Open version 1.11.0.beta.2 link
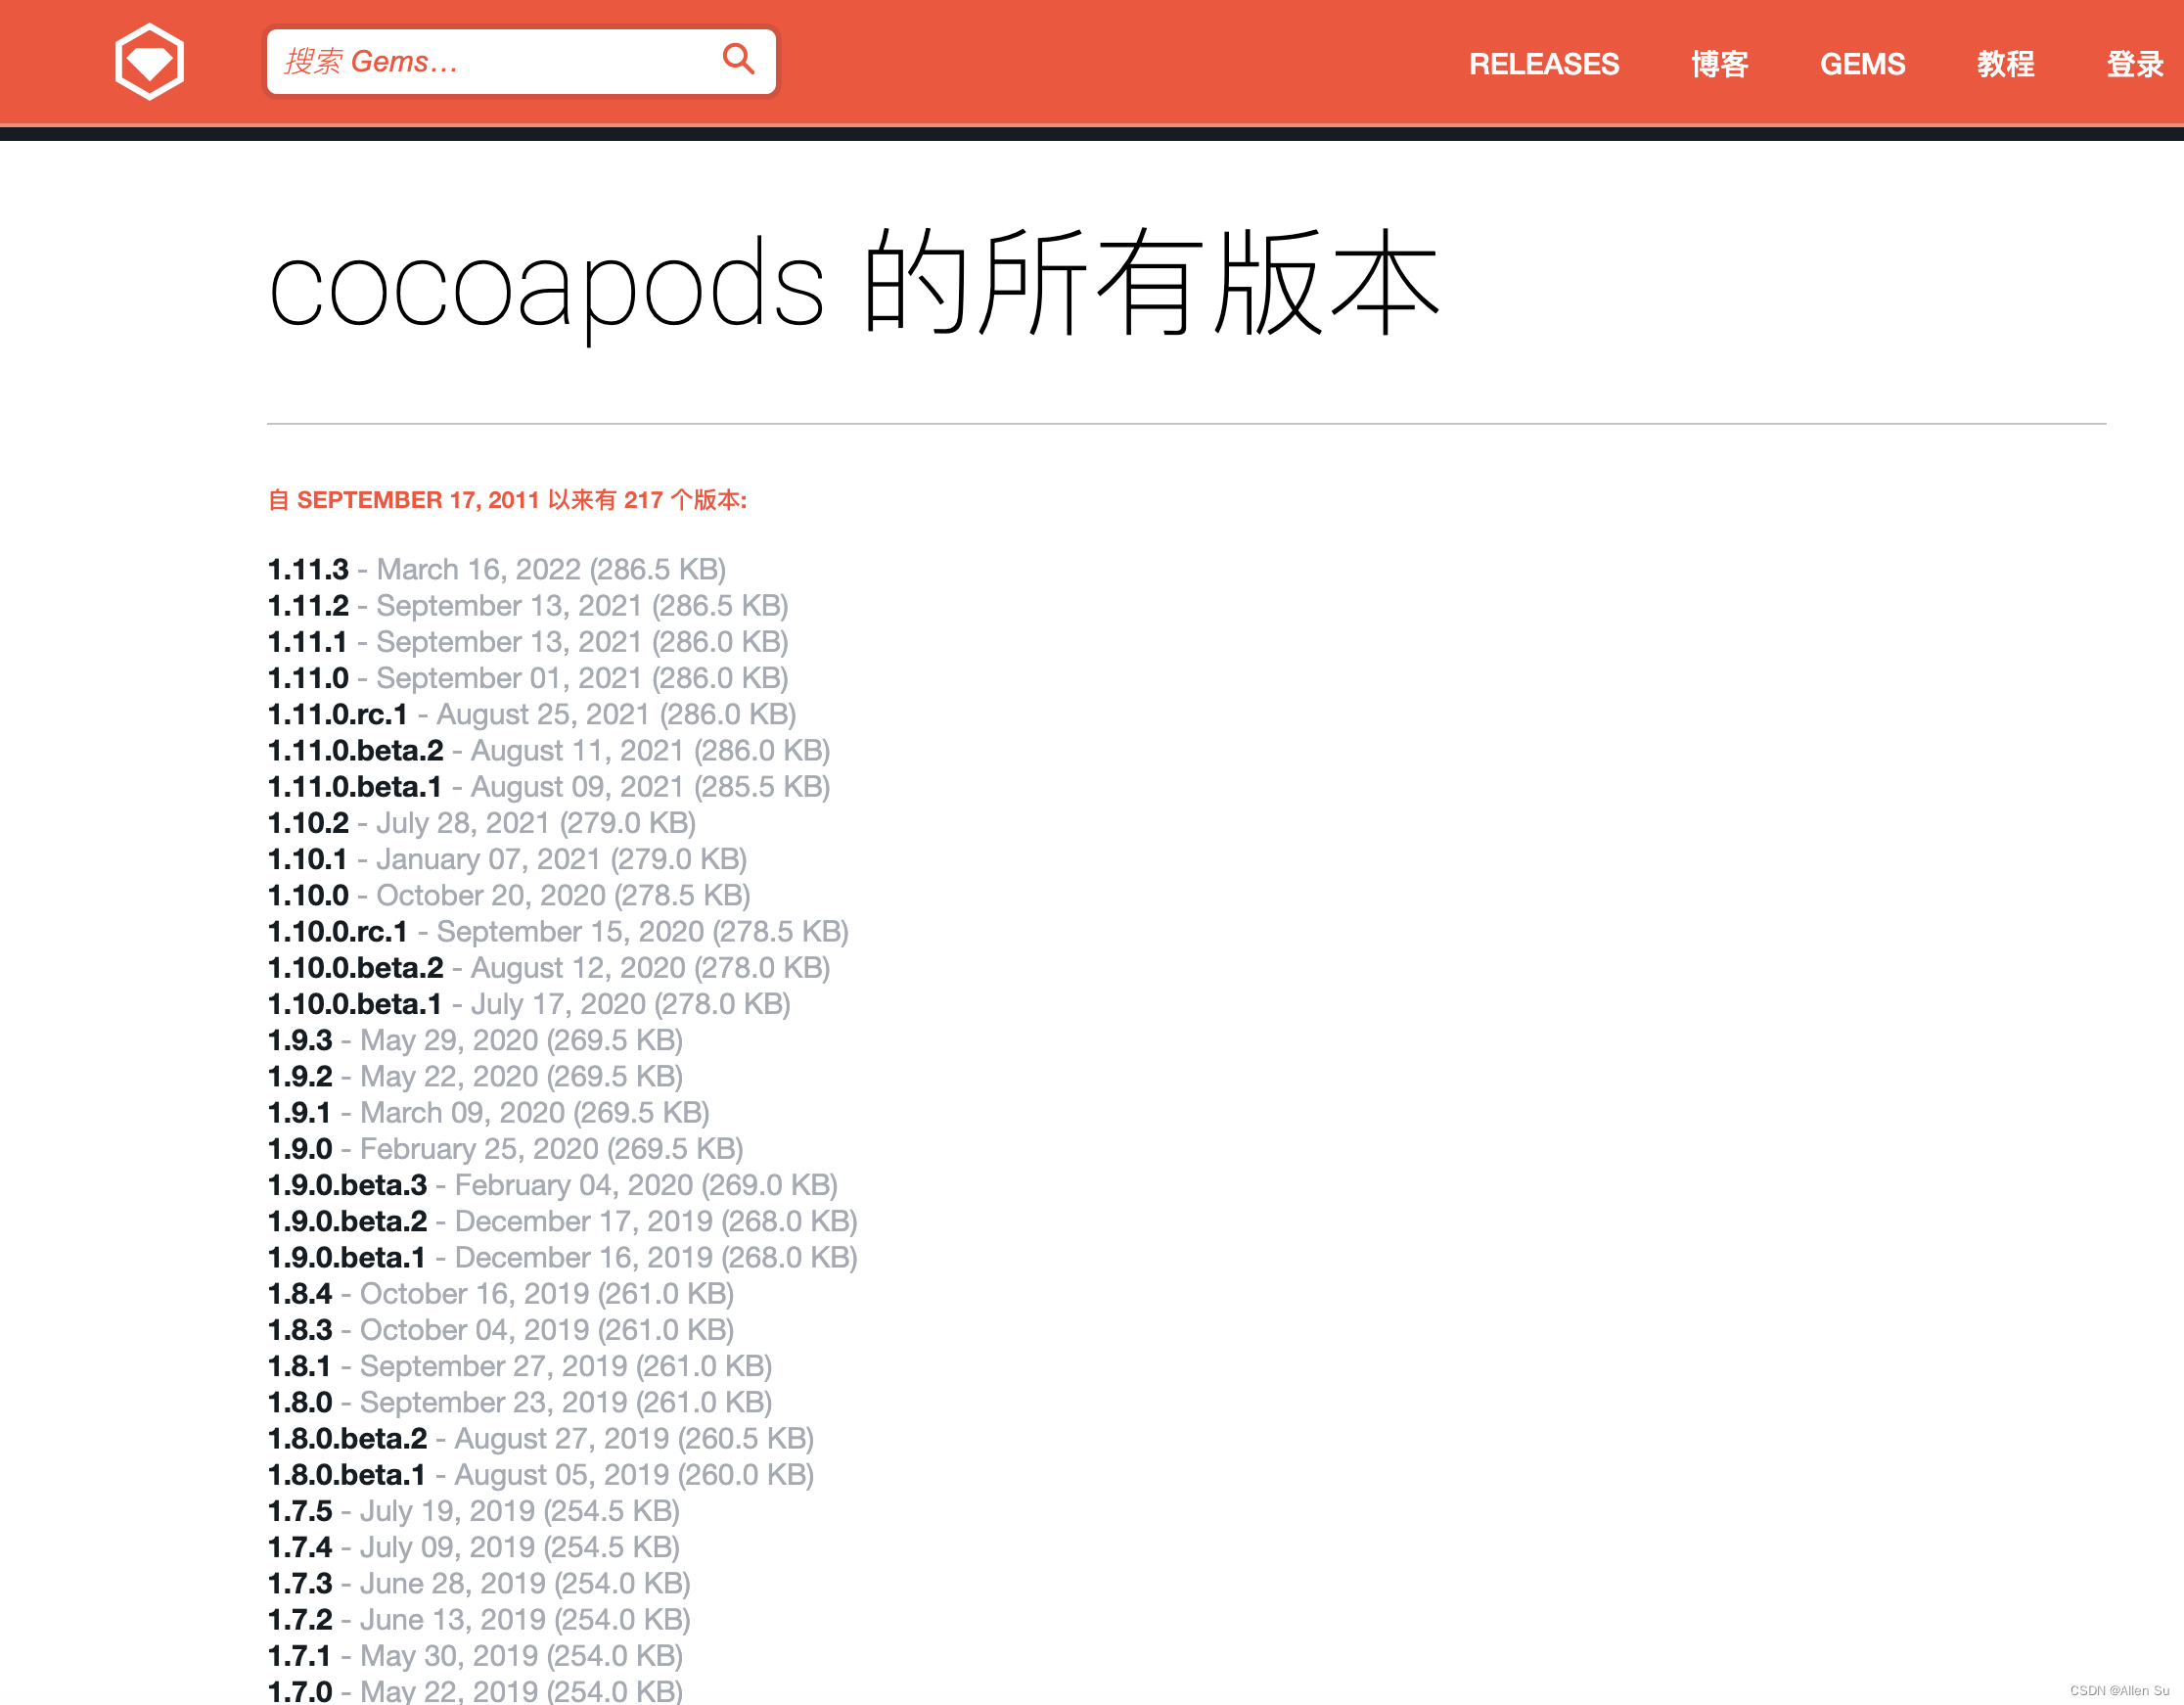Viewport: 2184px width, 1705px height. [355, 751]
